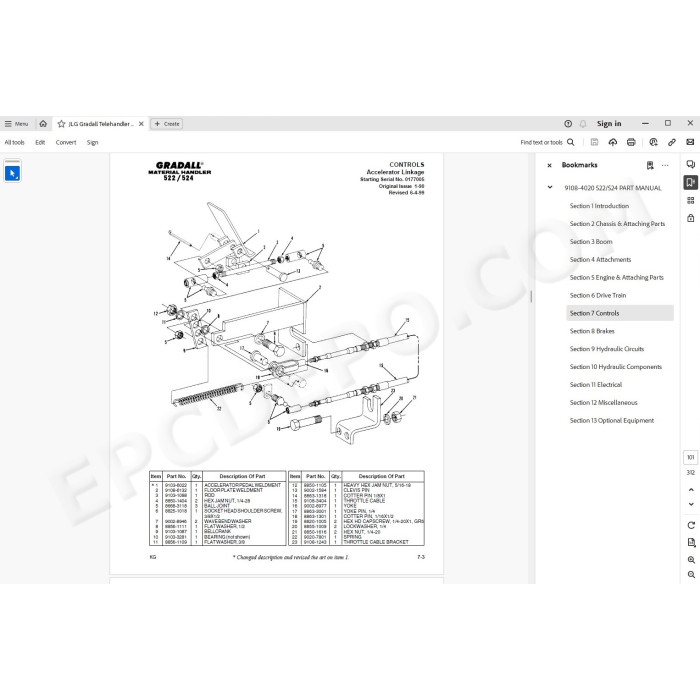Open the document protection lock icon
700x700 pixels.
(x=691, y=218)
